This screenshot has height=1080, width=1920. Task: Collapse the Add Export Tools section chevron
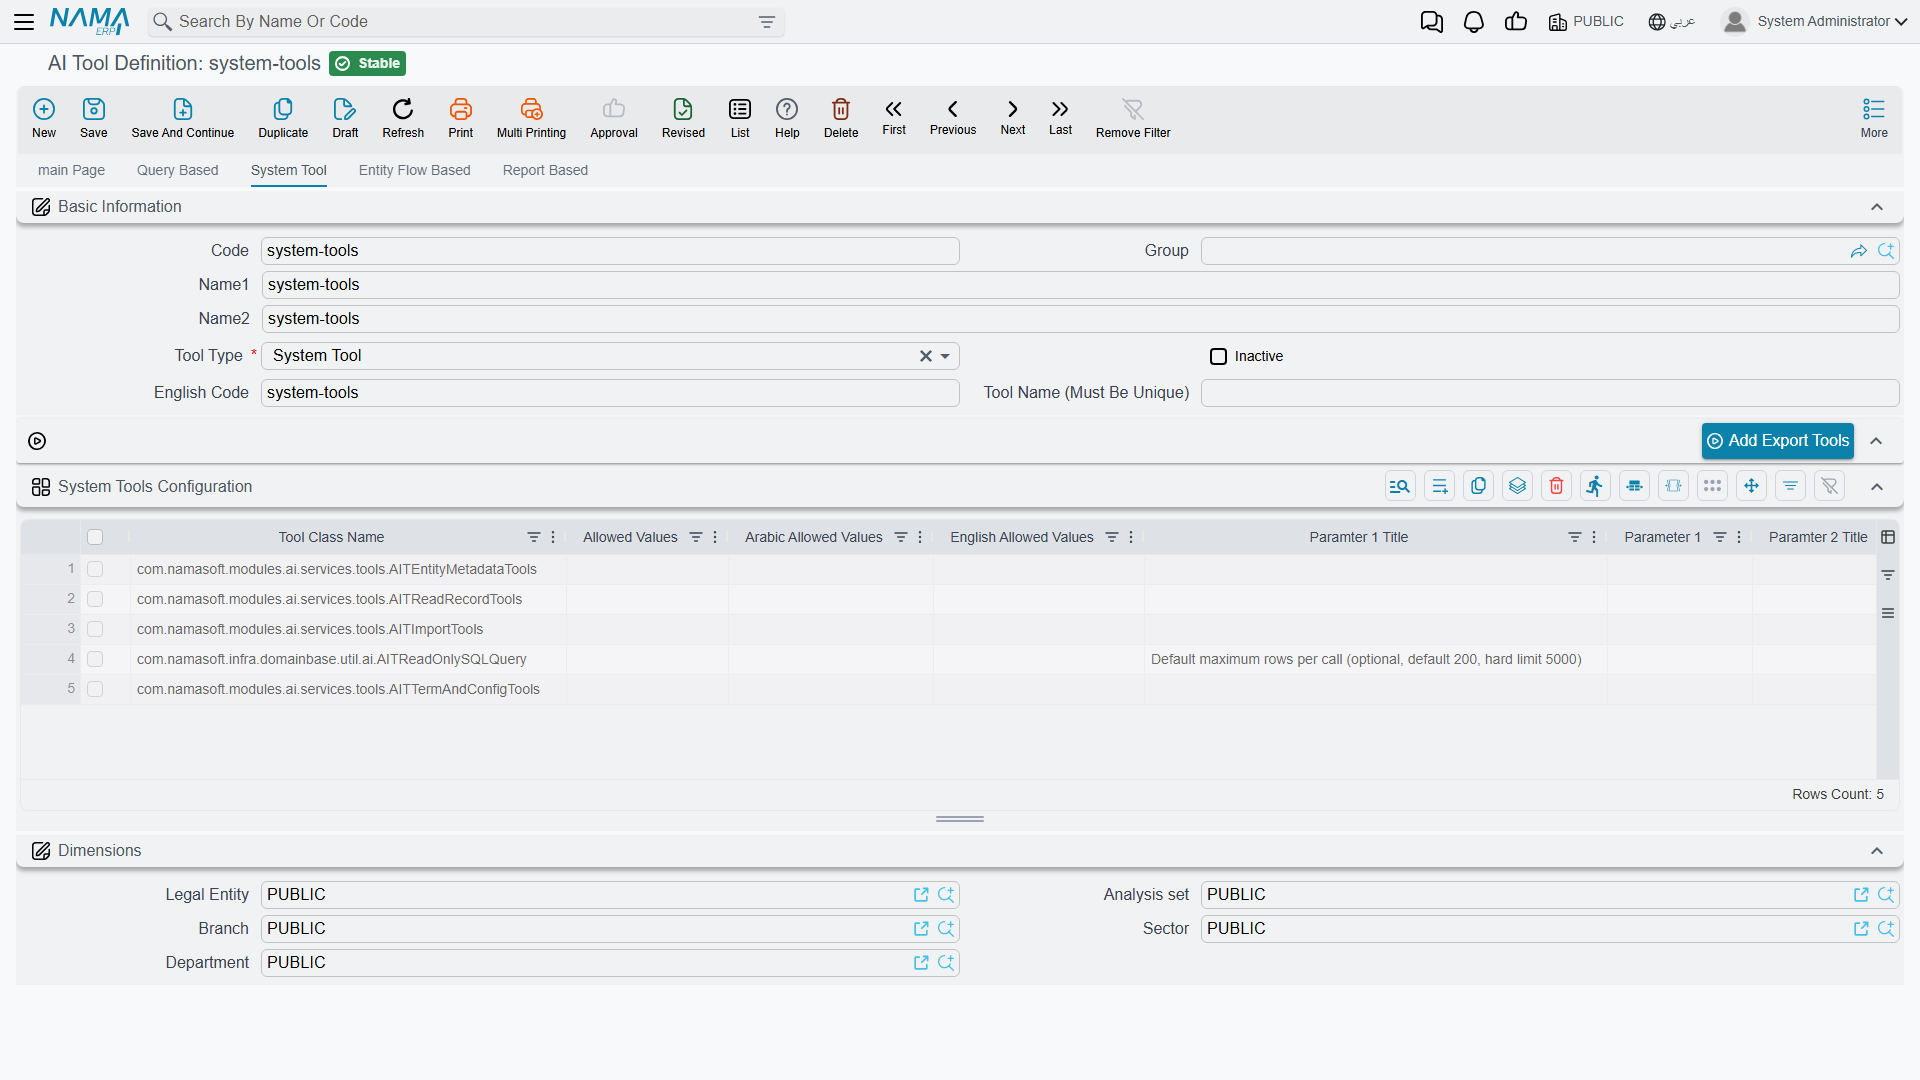[1877, 441]
